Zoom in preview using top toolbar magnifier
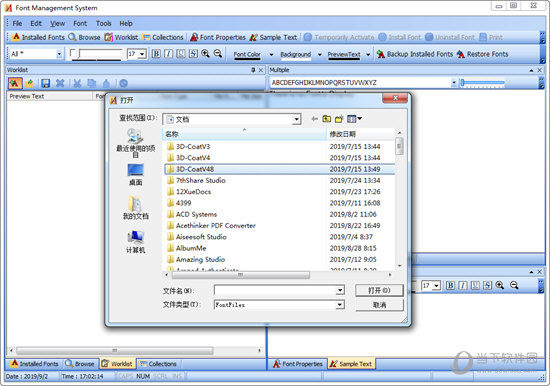The width and height of the screenshot is (550, 386). pos(205,54)
